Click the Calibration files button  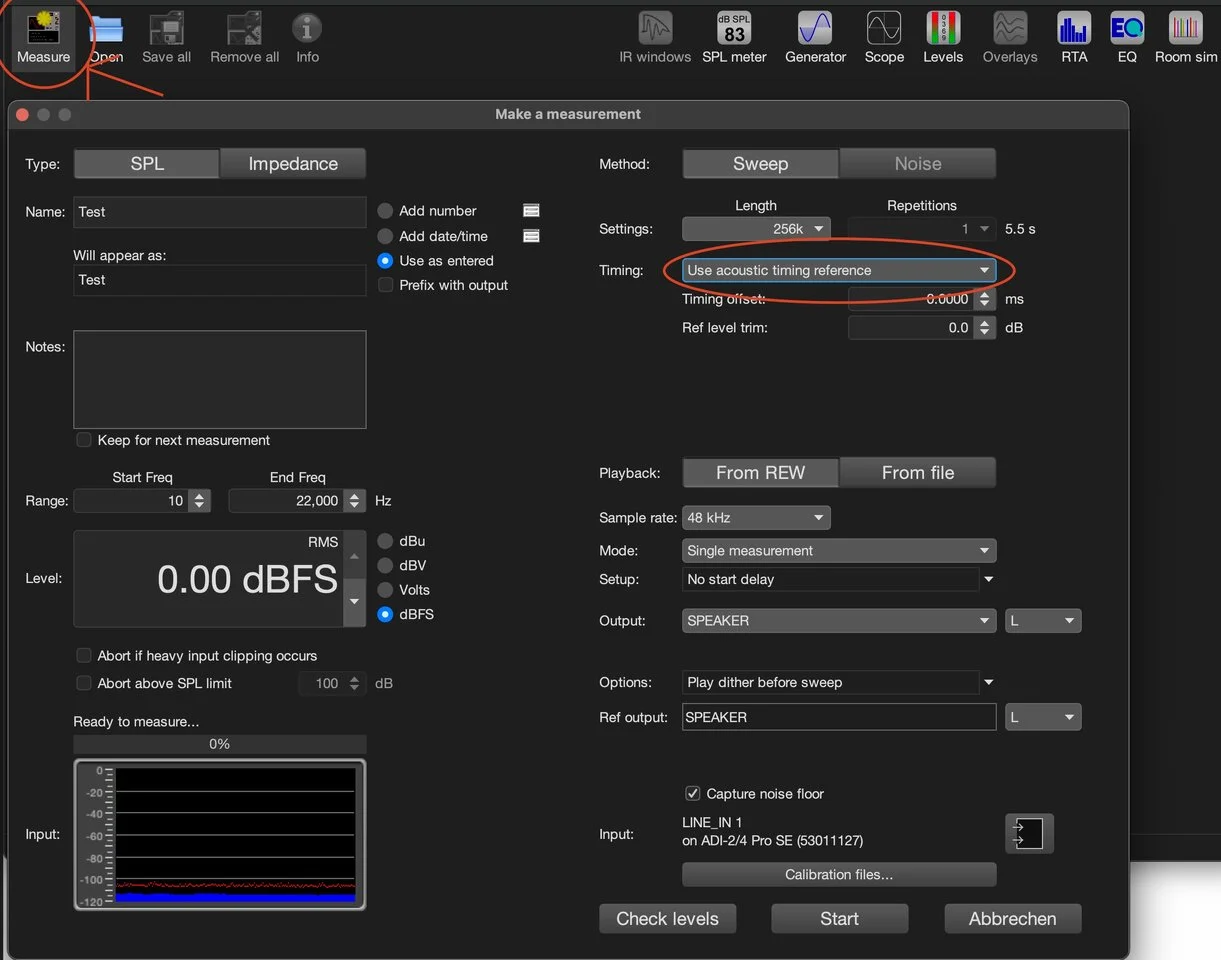[839, 874]
